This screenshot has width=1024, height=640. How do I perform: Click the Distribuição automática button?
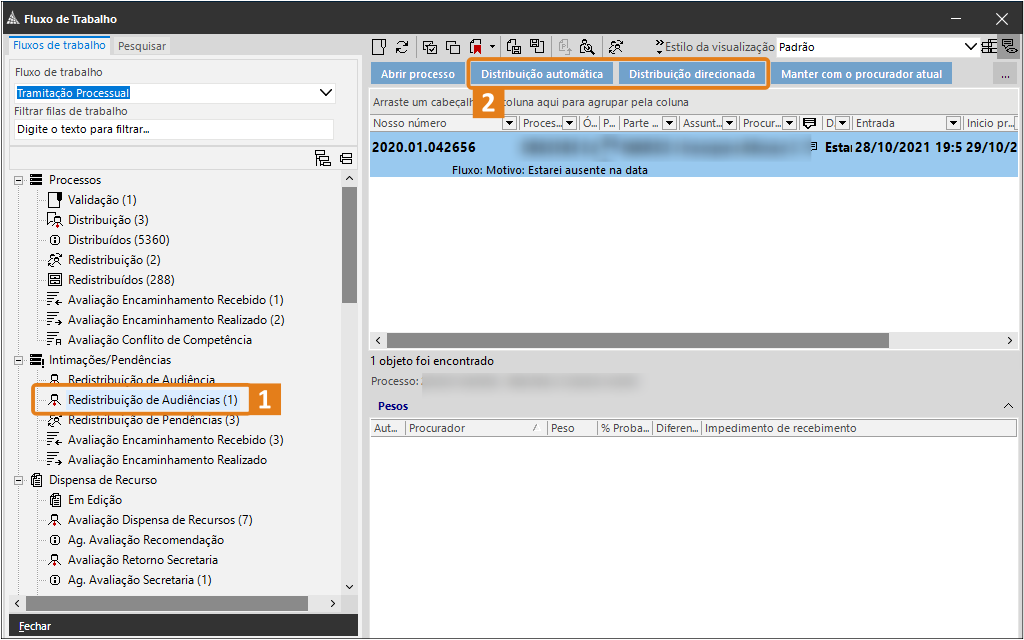(542, 74)
